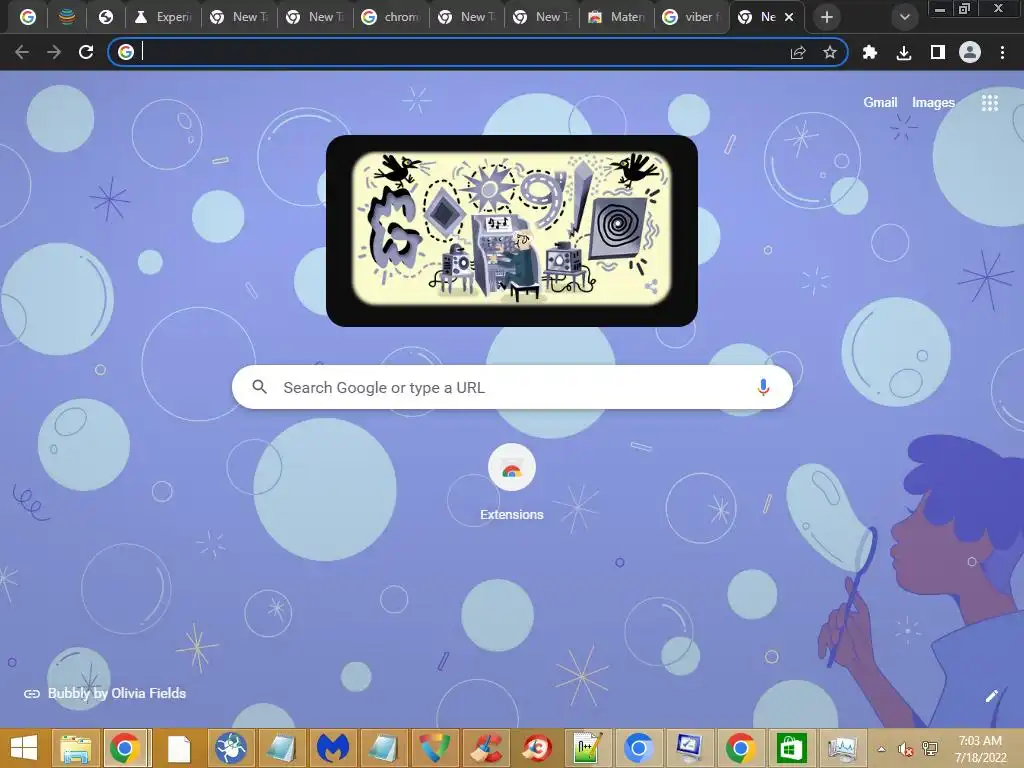
Task: Open File Explorer from taskbar
Action: click(x=75, y=748)
